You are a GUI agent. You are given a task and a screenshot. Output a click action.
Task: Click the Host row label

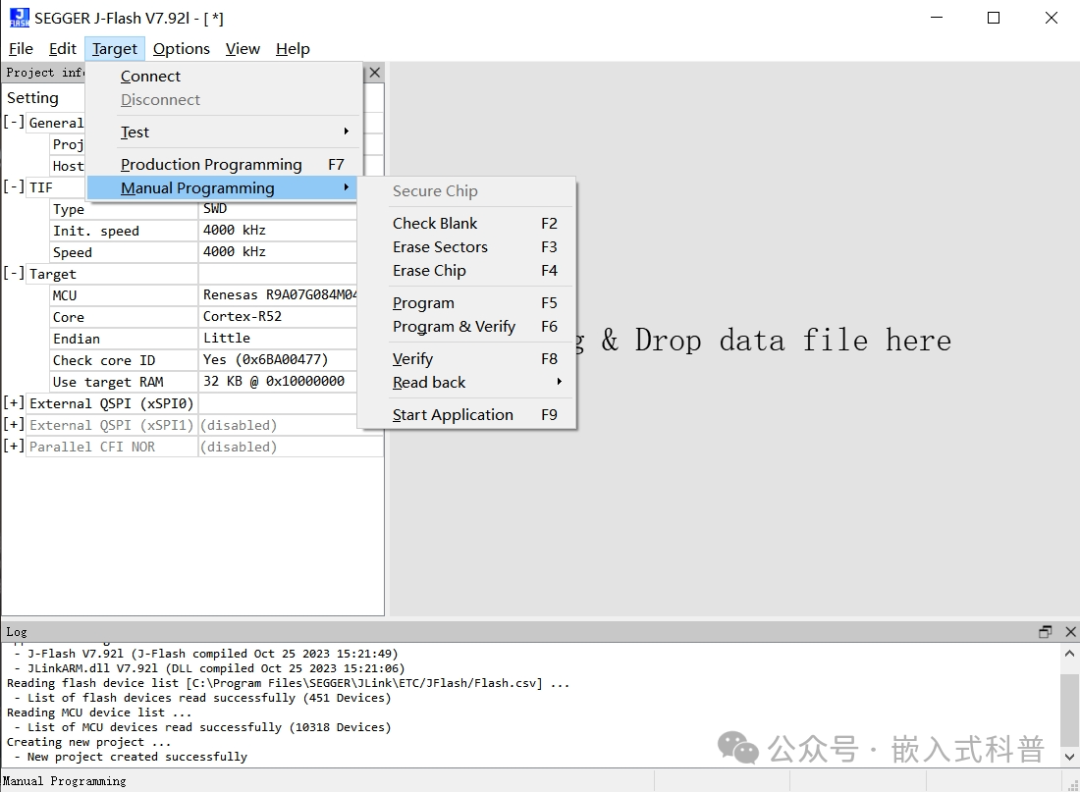tap(68, 166)
